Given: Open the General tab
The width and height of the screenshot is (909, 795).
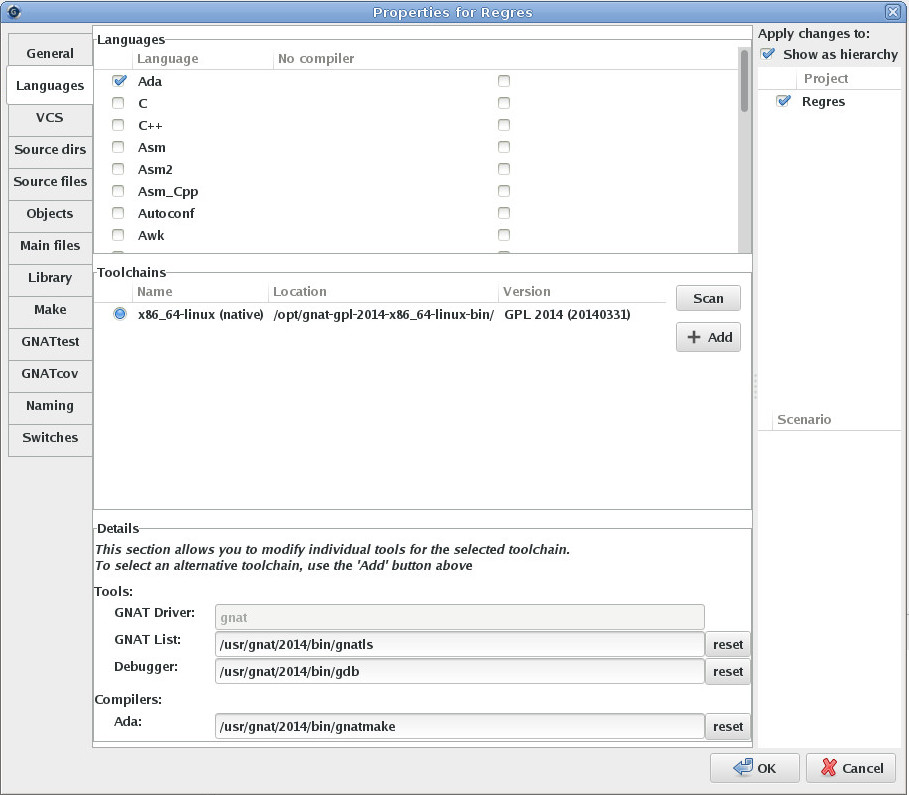Looking at the screenshot, I should (x=50, y=53).
